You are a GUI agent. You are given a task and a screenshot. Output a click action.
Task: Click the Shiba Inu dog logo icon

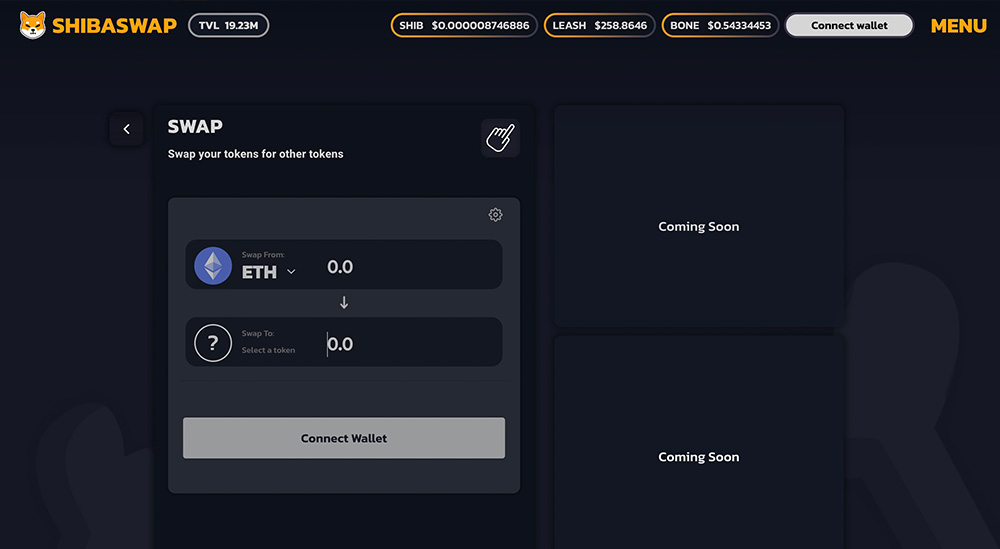point(33,25)
